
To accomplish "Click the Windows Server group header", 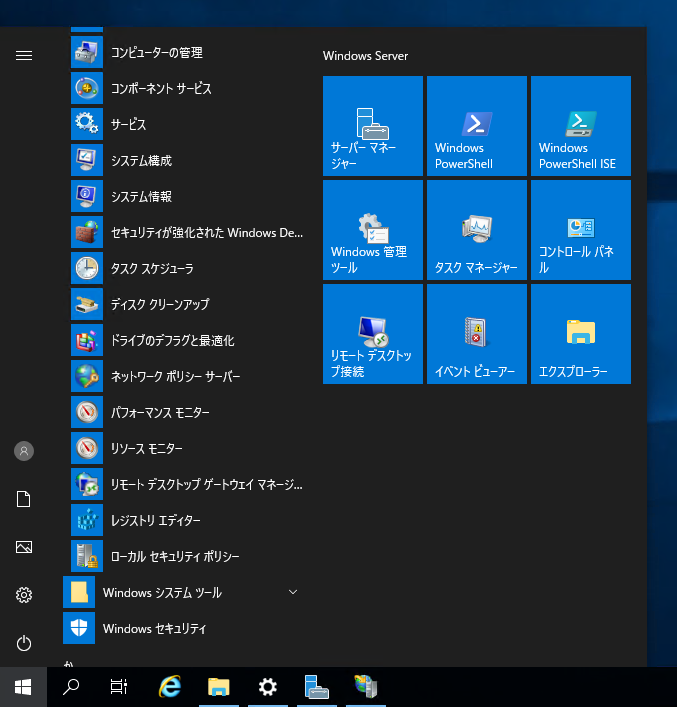I will pos(365,56).
